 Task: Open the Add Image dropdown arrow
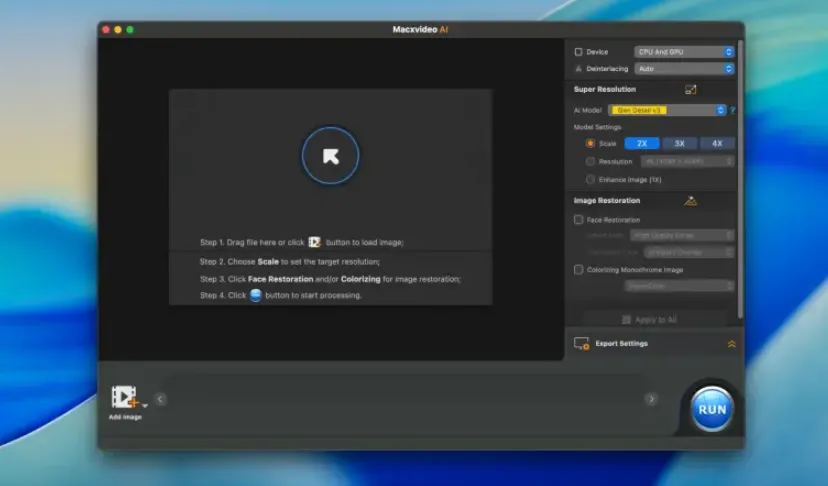[x=145, y=406]
